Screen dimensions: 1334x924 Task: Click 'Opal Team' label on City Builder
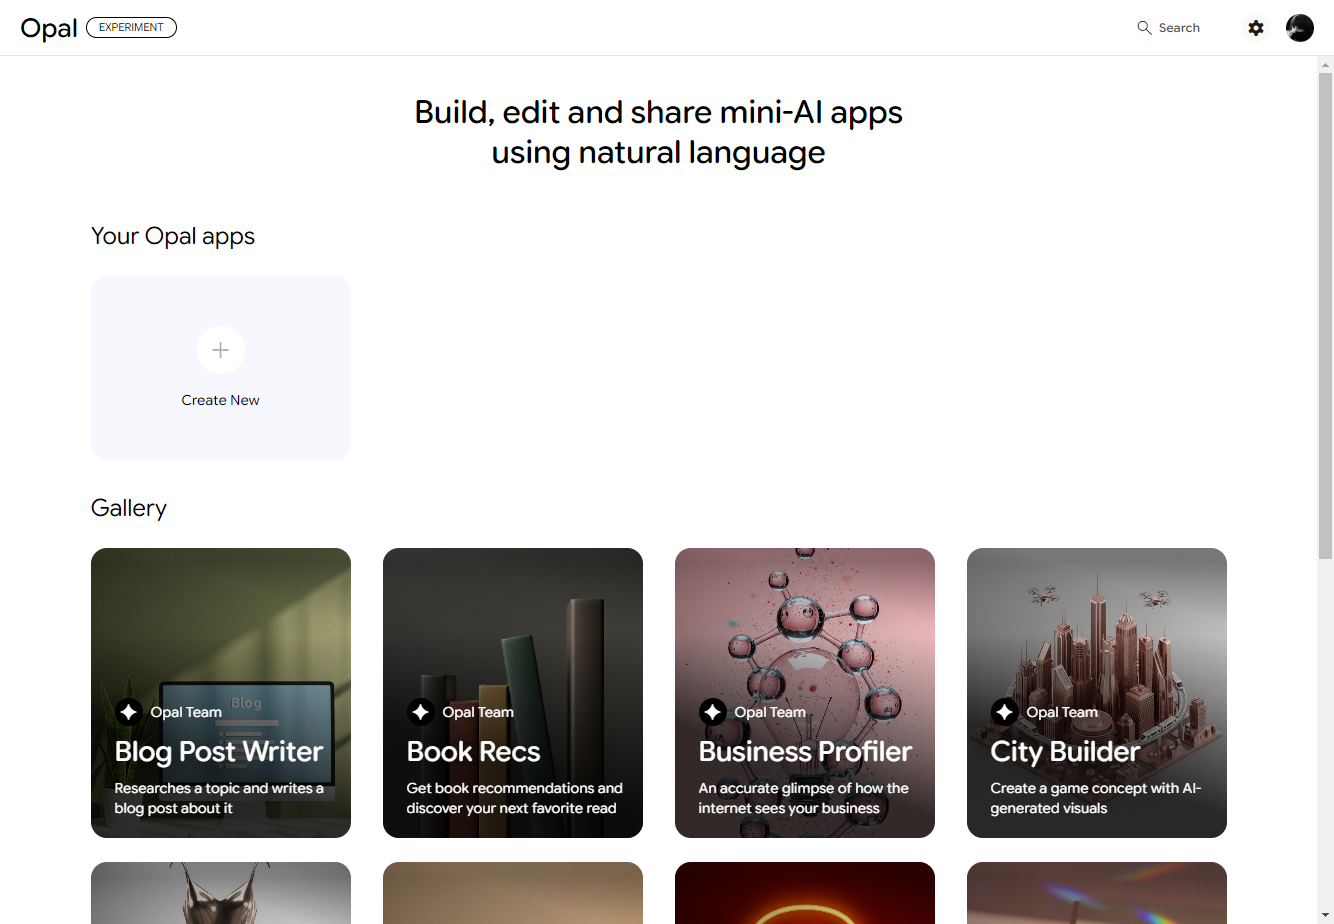(x=1062, y=712)
